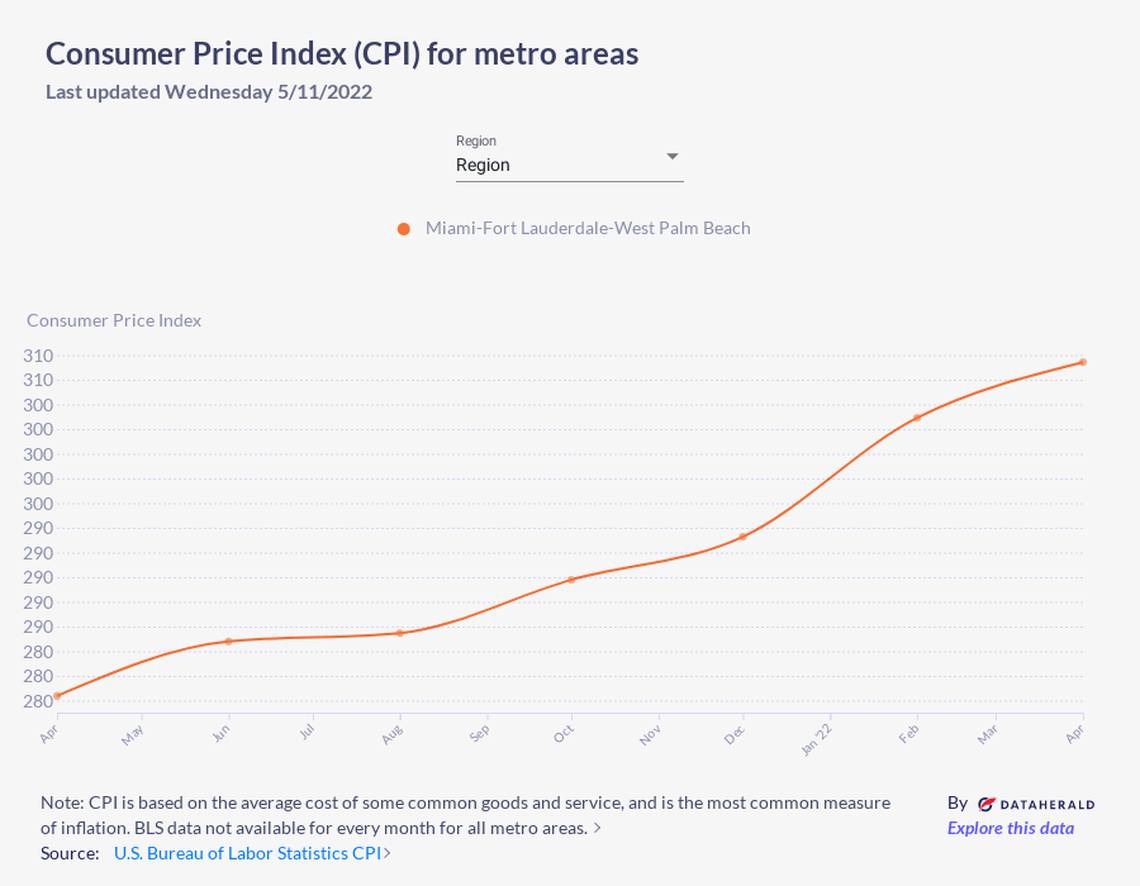Click the first Apr data point
The image size is (1140, 886).
[x=57, y=693]
